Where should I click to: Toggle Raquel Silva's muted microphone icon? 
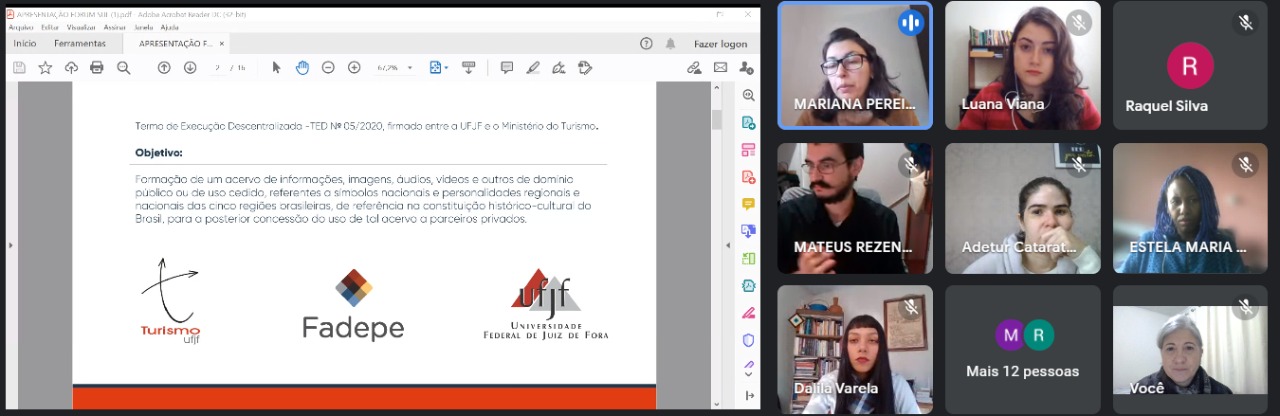(1245, 22)
